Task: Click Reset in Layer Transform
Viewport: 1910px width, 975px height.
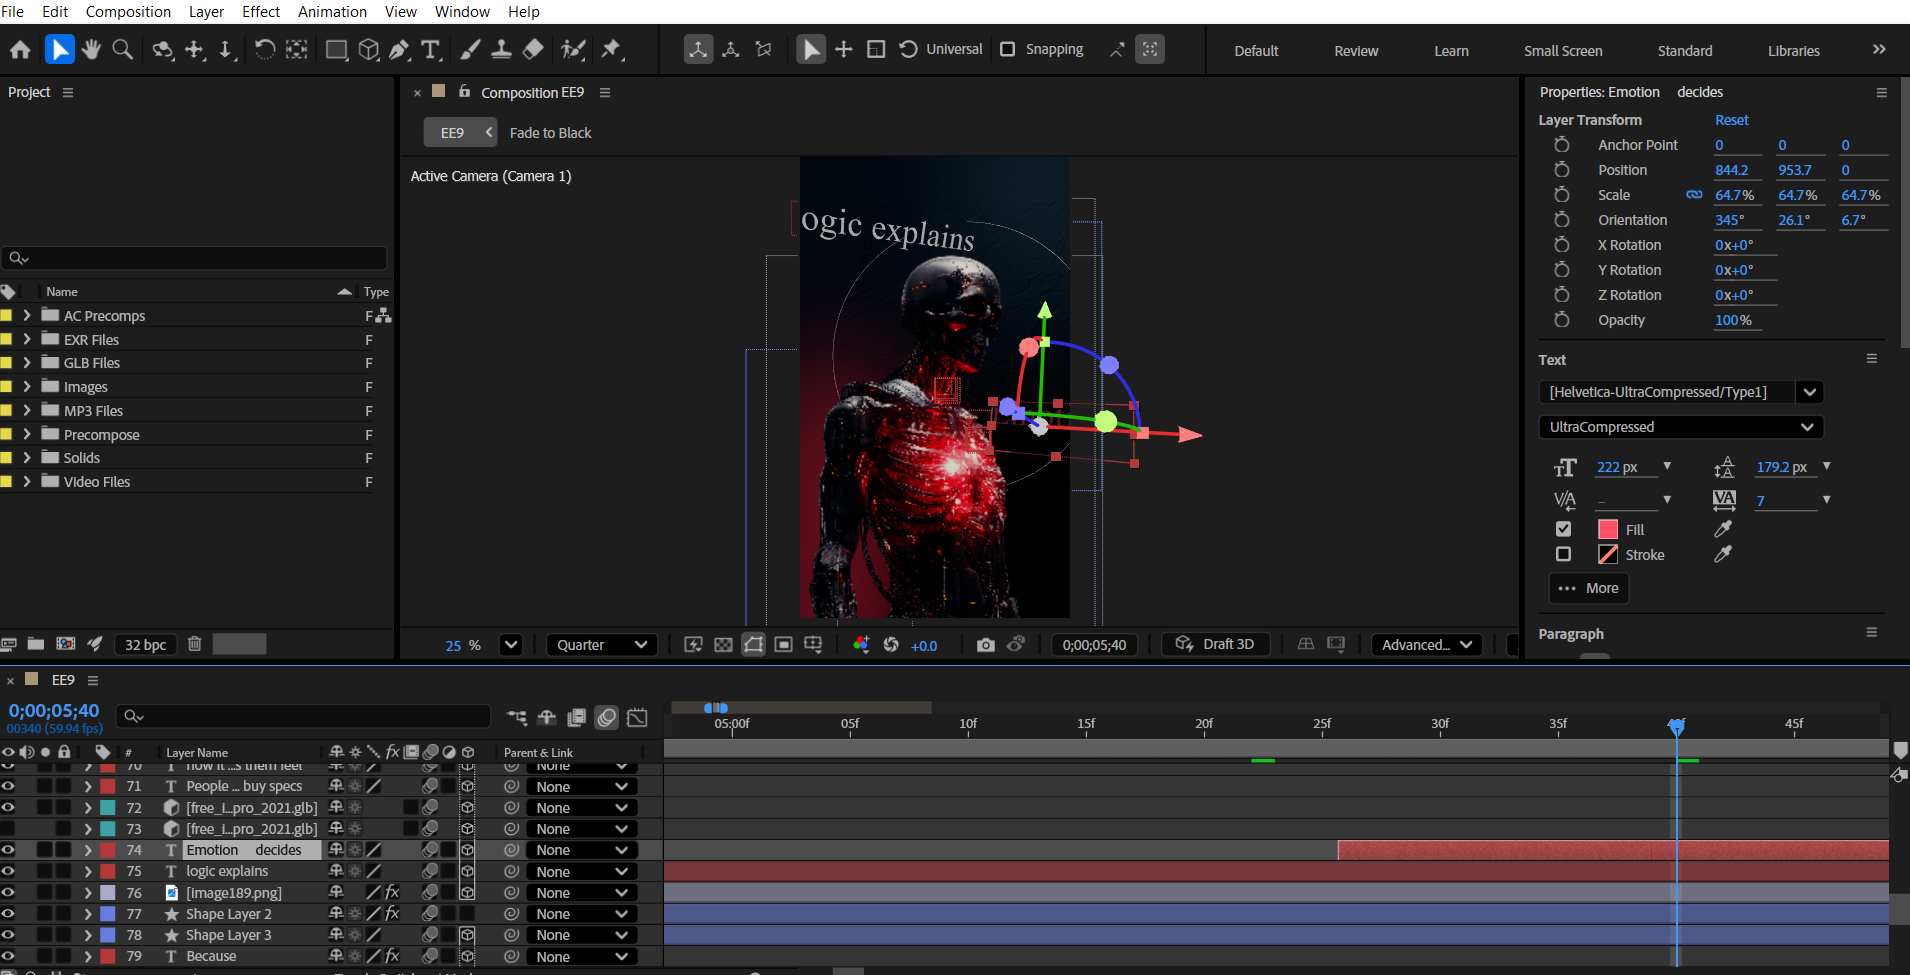Action: tap(1731, 120)
